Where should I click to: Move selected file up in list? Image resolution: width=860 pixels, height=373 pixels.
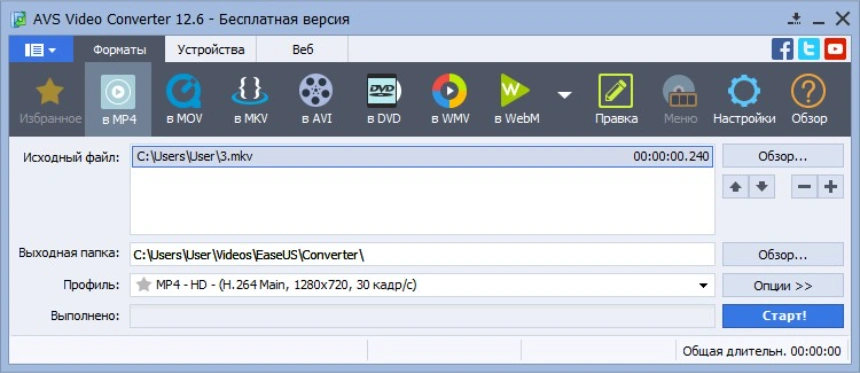(x=735, y=187)
